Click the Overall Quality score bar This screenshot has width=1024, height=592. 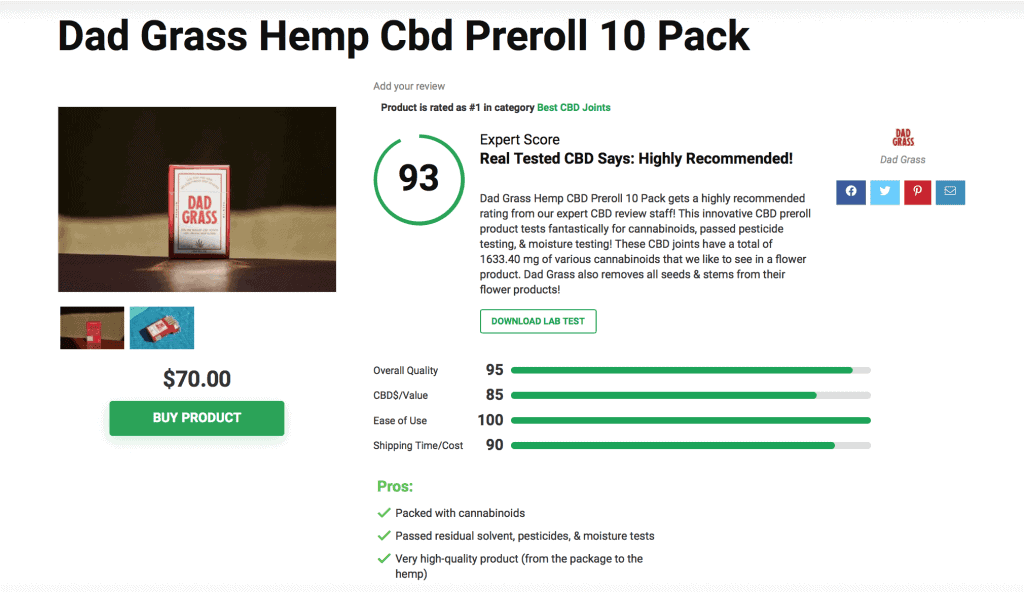[690, 370]
